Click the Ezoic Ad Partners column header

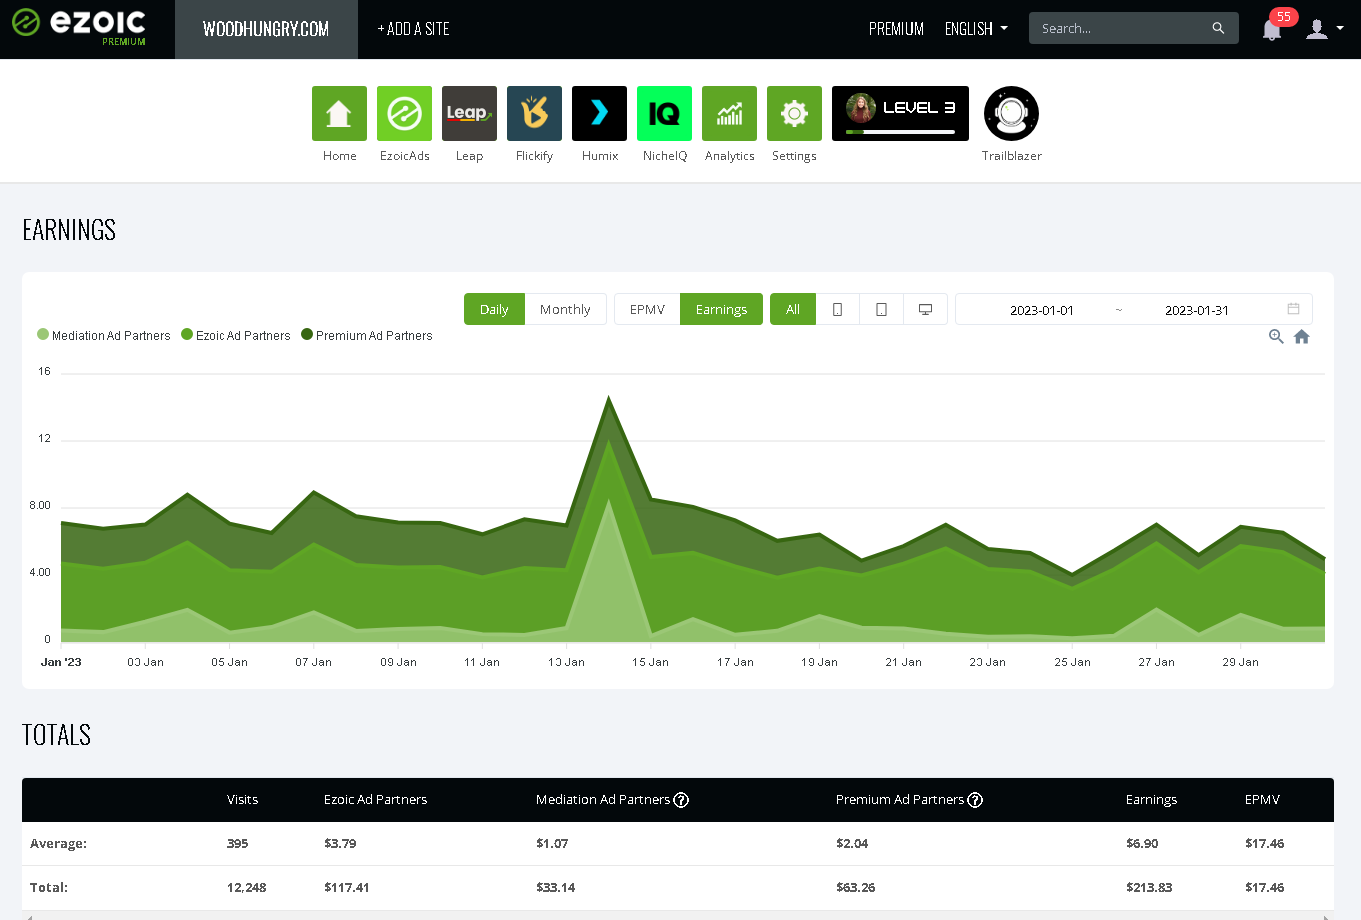(x=375, y=800)
